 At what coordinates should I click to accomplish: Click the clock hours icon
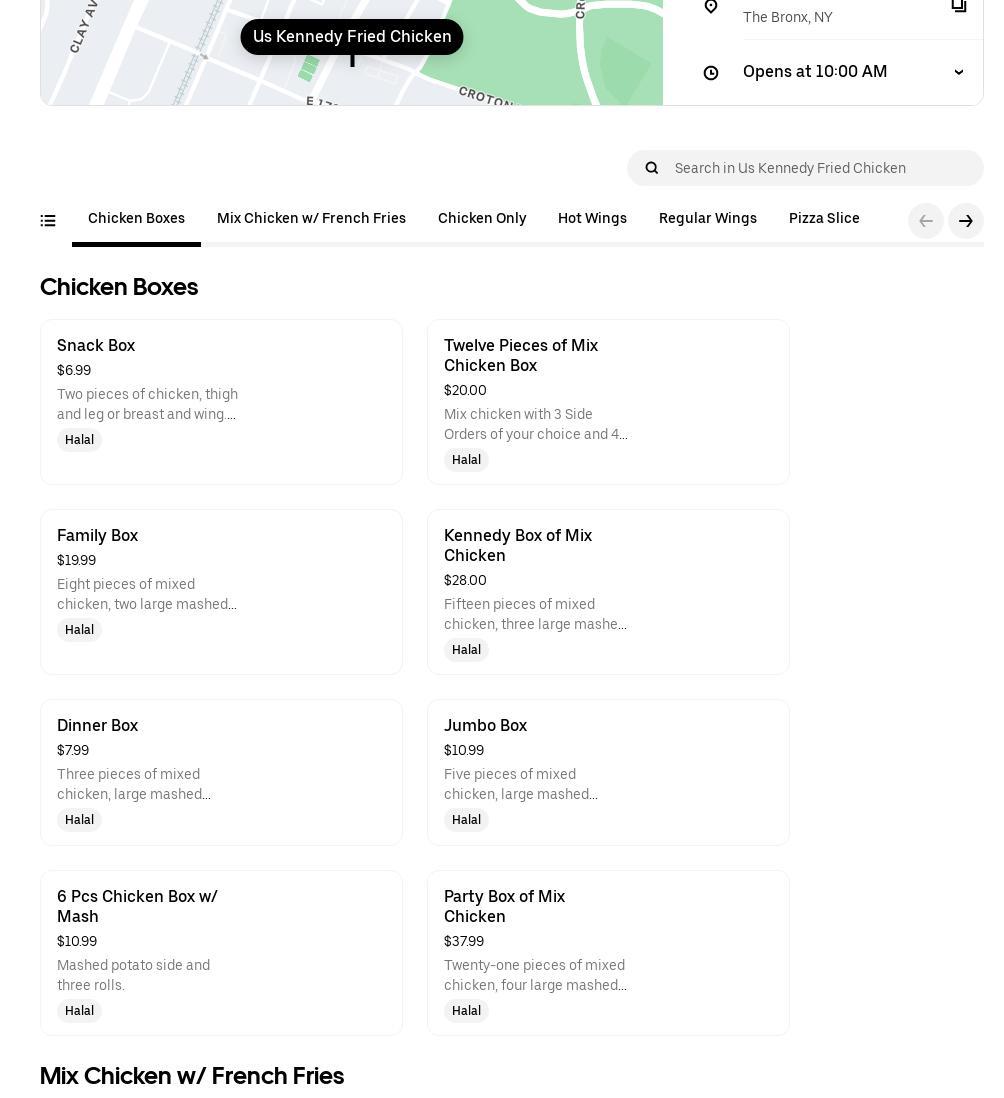point(711,73)
